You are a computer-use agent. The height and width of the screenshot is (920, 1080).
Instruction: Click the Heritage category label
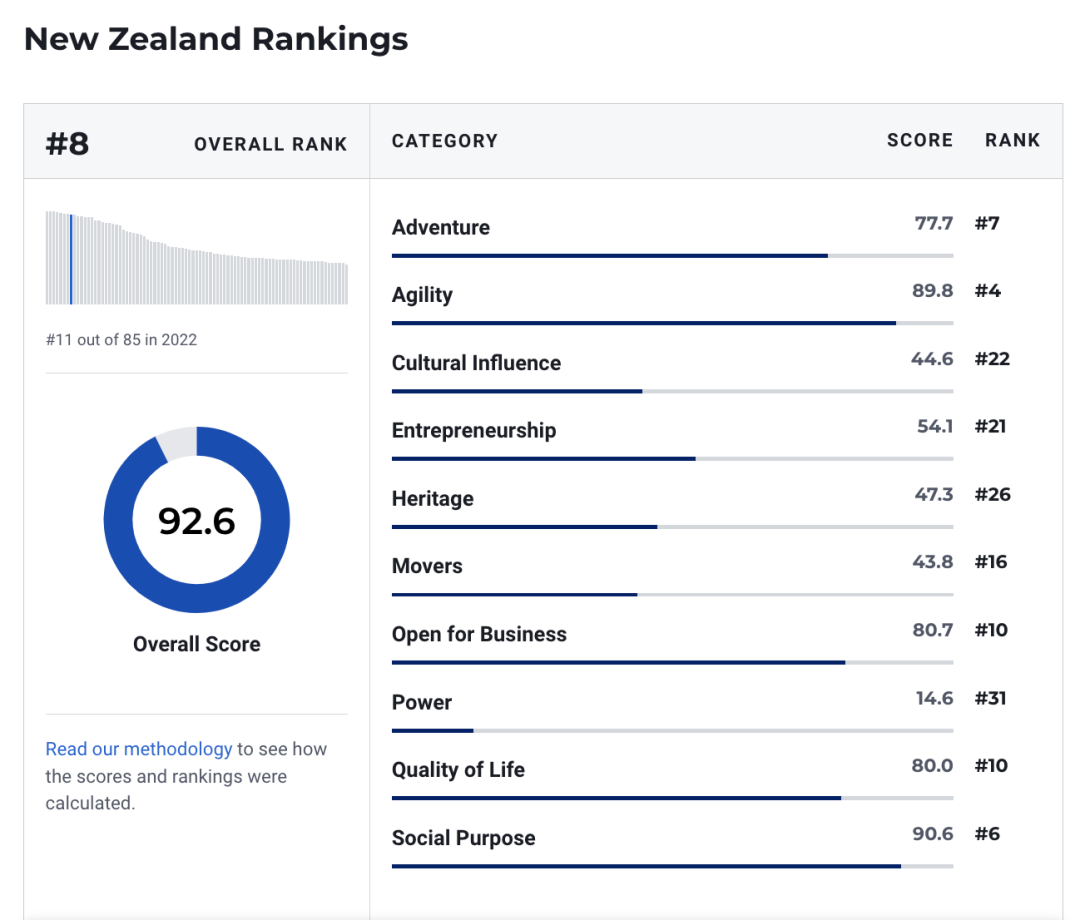pos(433,499)
